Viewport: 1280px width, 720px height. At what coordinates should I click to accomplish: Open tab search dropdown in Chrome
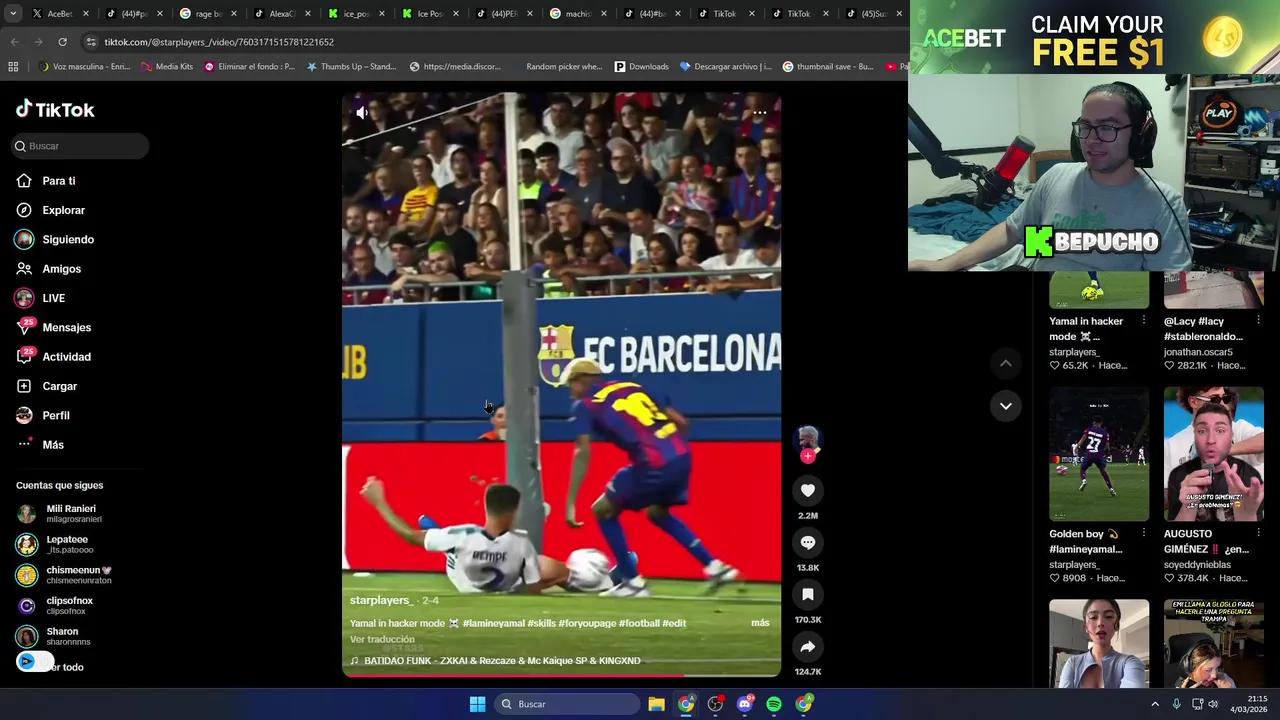pos(13,14)
